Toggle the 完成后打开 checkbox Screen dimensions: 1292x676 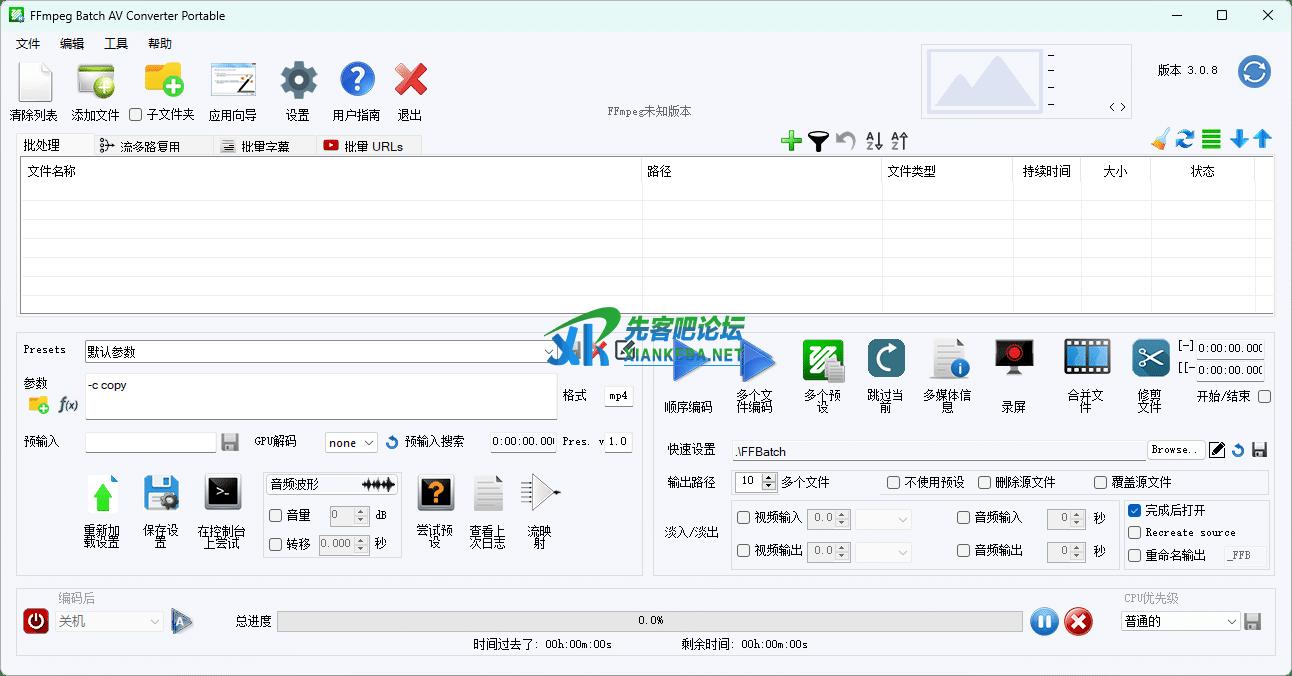click(1134, 510)
